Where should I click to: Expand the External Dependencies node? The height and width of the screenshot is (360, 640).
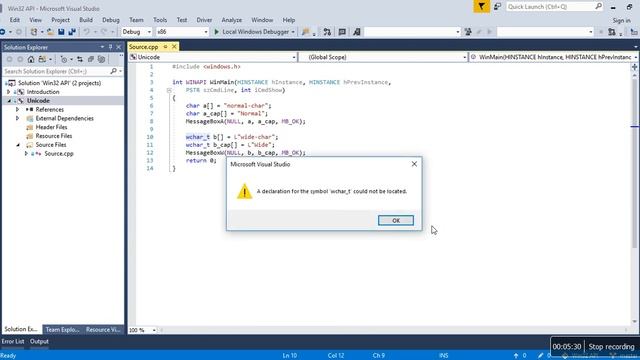(18, 118)
